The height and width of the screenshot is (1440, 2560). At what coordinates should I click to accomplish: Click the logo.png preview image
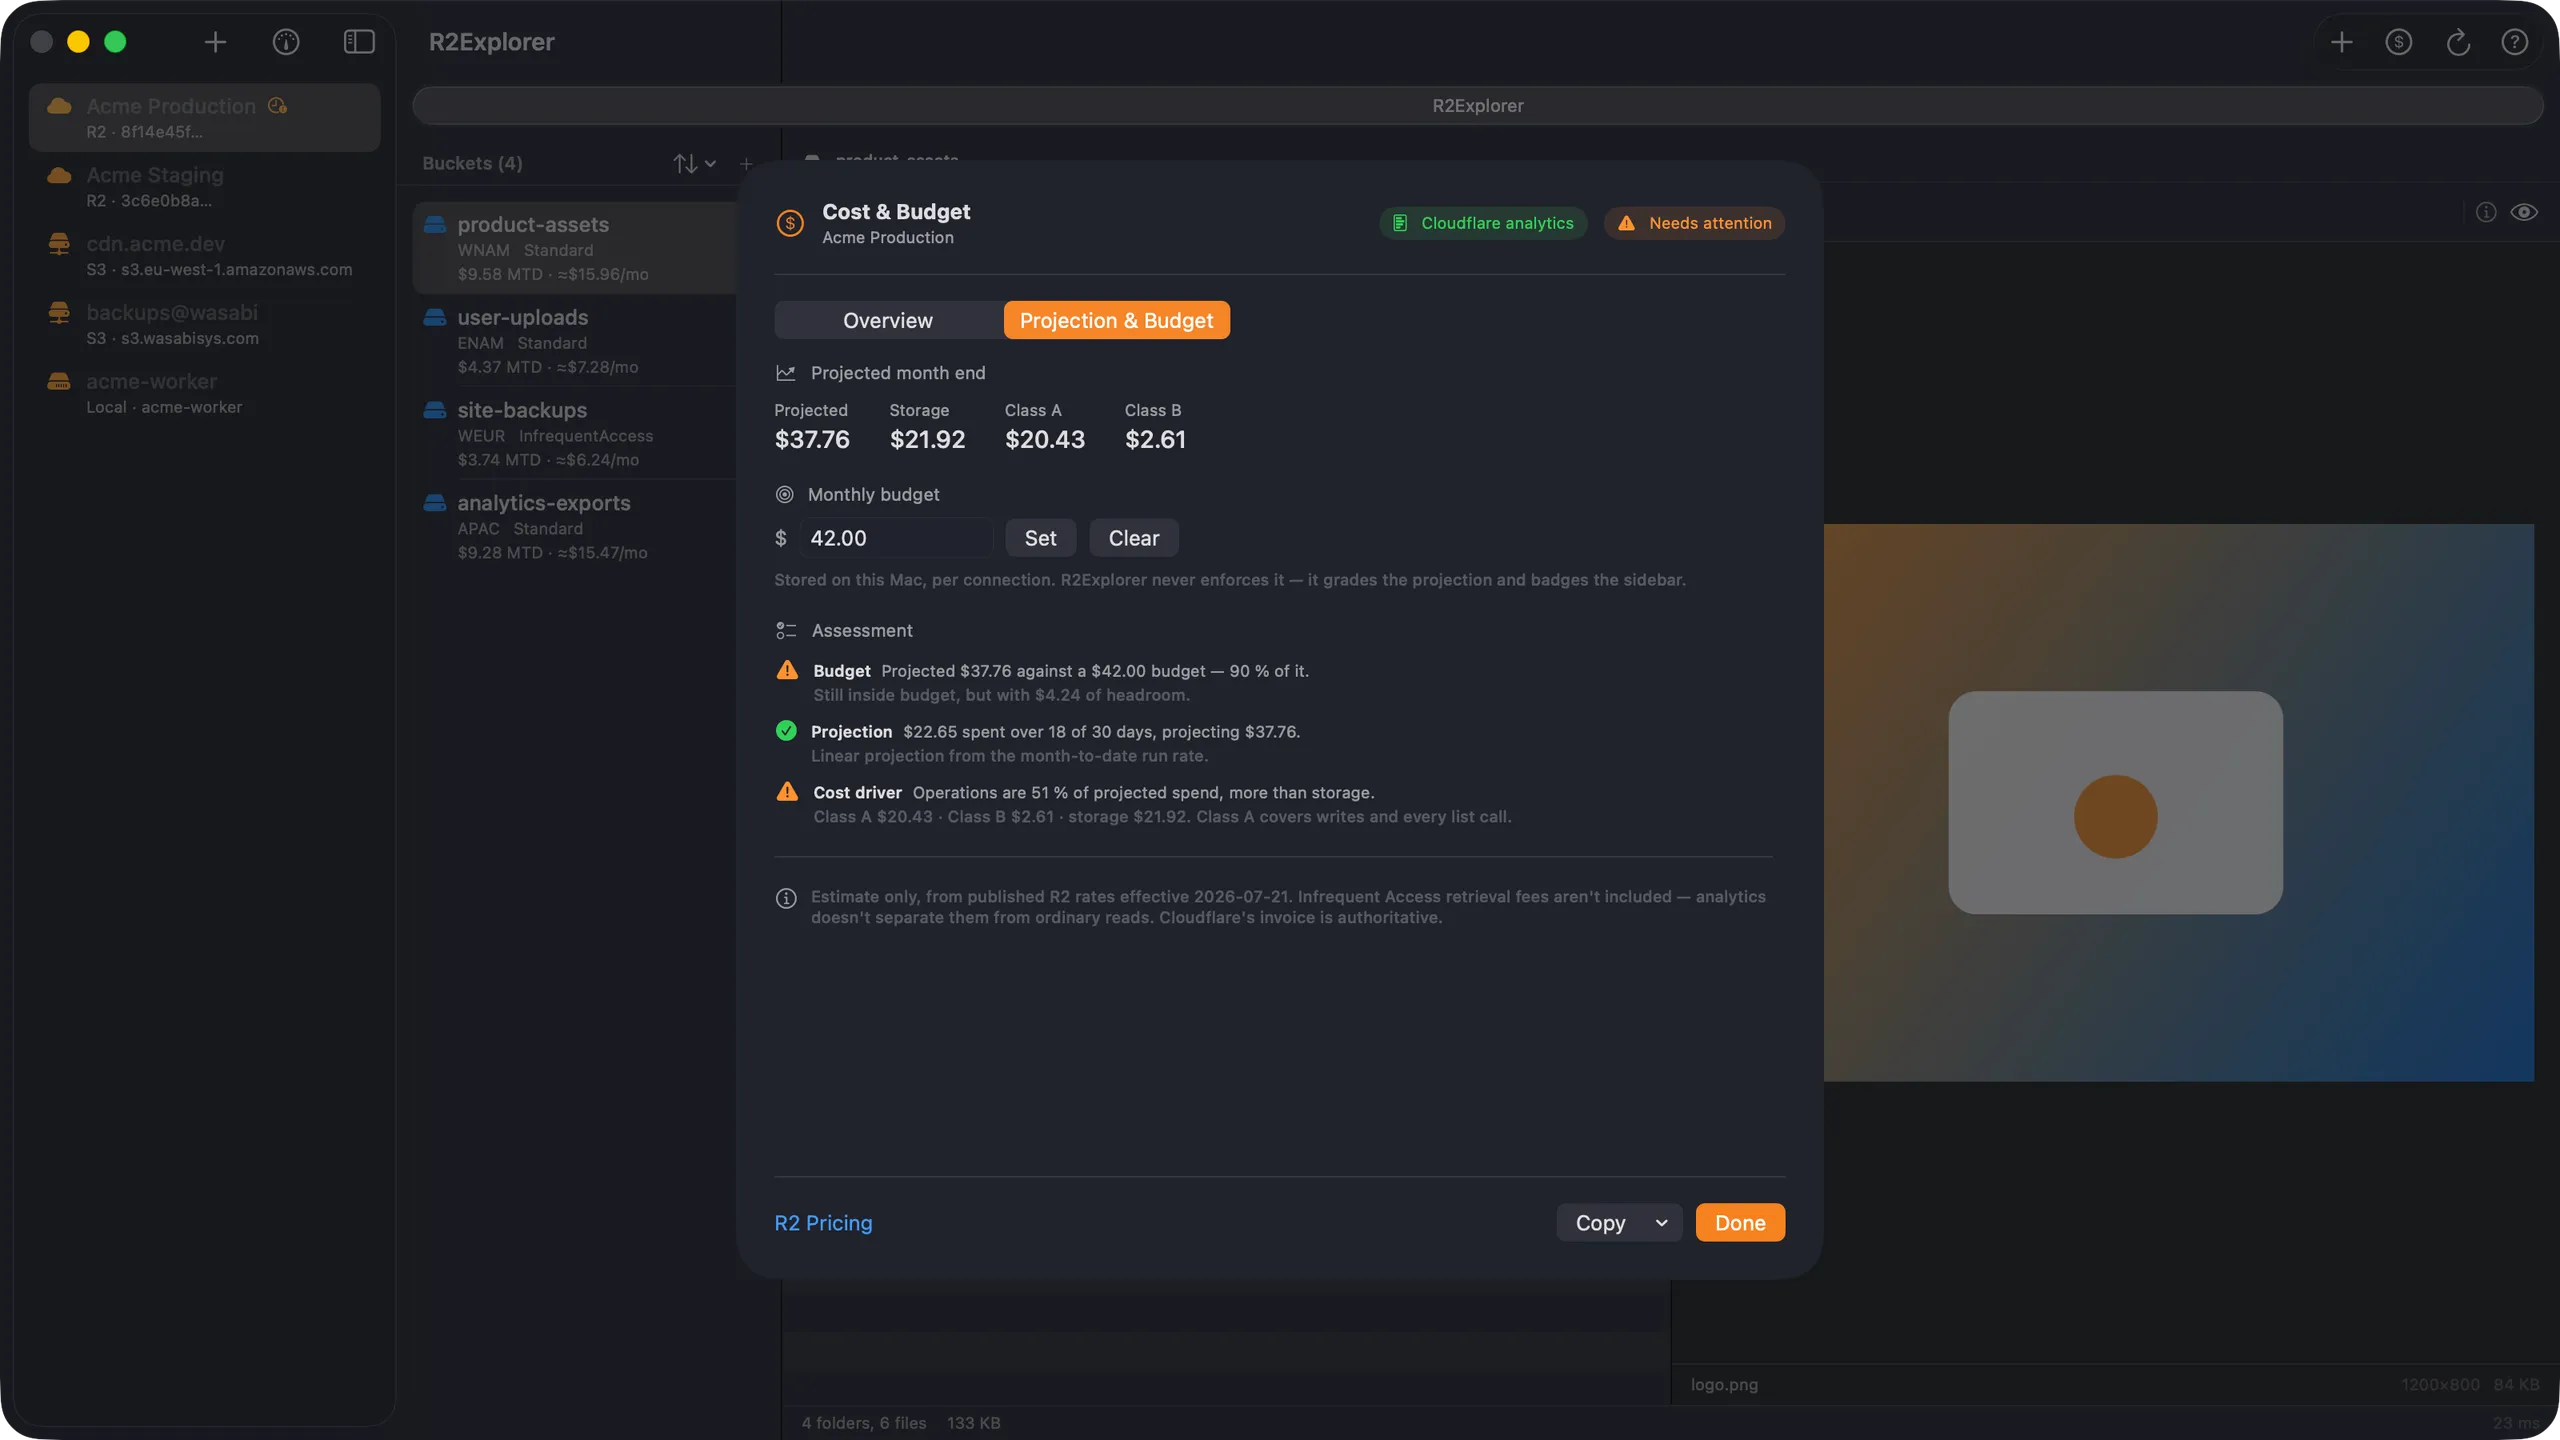[x=2179, y=802]
